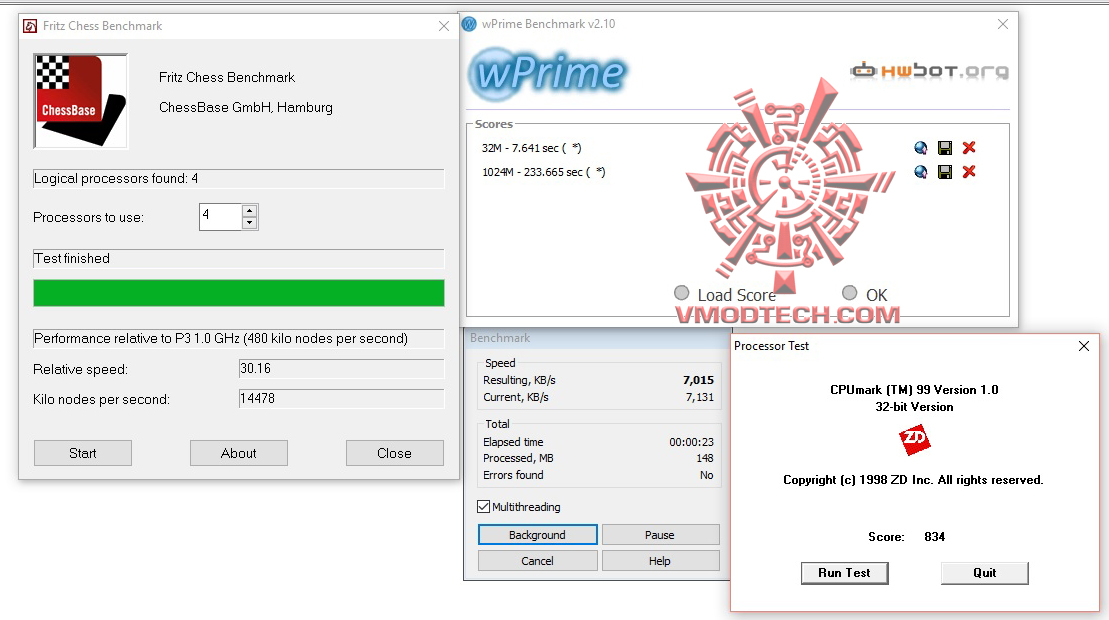Submit the 32M score online via globe icon
This screenshot has height=620, width=1109.
point(920,147)
